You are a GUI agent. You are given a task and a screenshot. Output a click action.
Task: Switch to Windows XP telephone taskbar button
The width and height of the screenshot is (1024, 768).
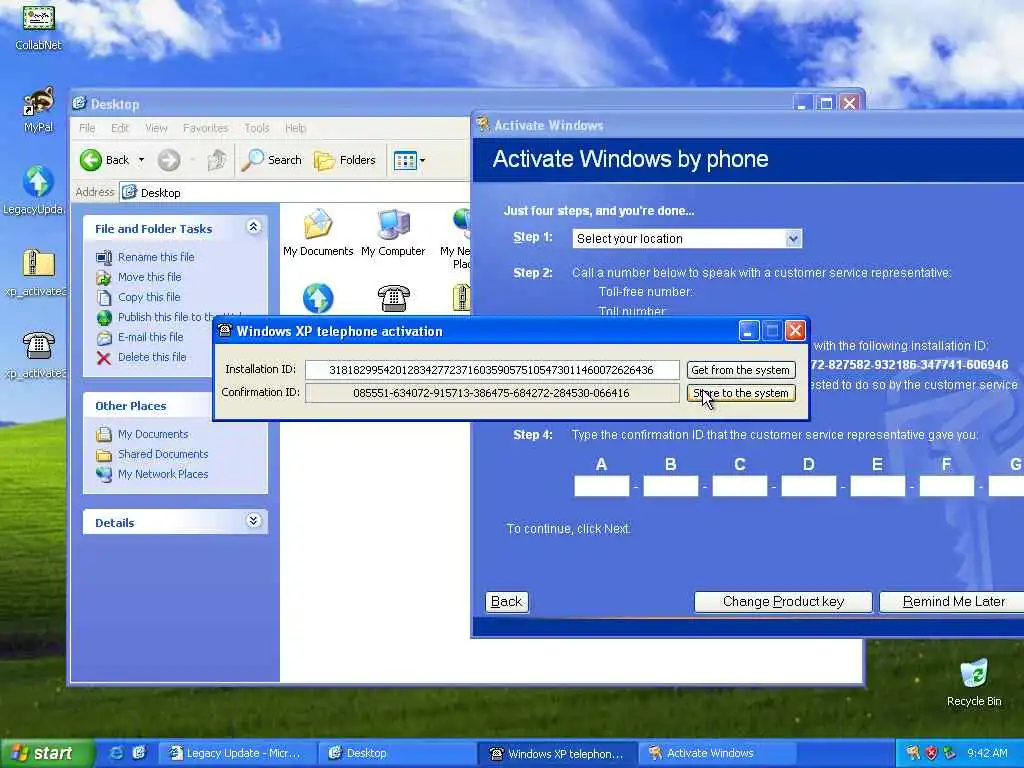[557, 753]
